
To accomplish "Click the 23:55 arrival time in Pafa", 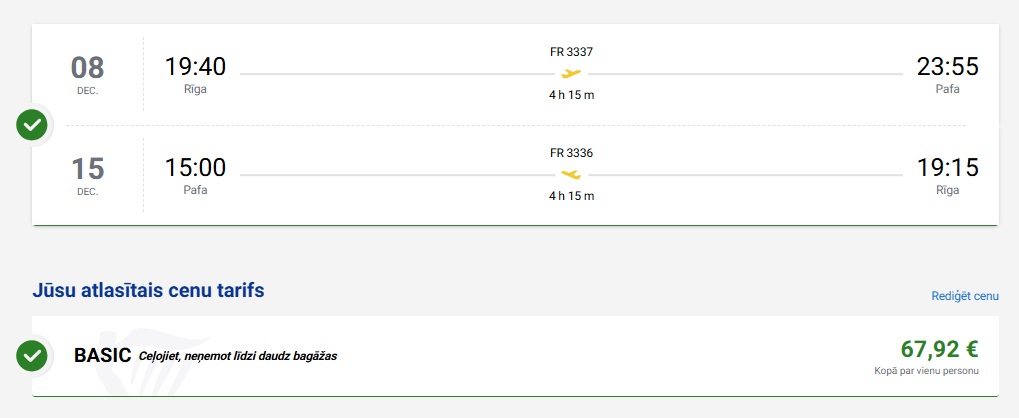I will click(947, 67).
